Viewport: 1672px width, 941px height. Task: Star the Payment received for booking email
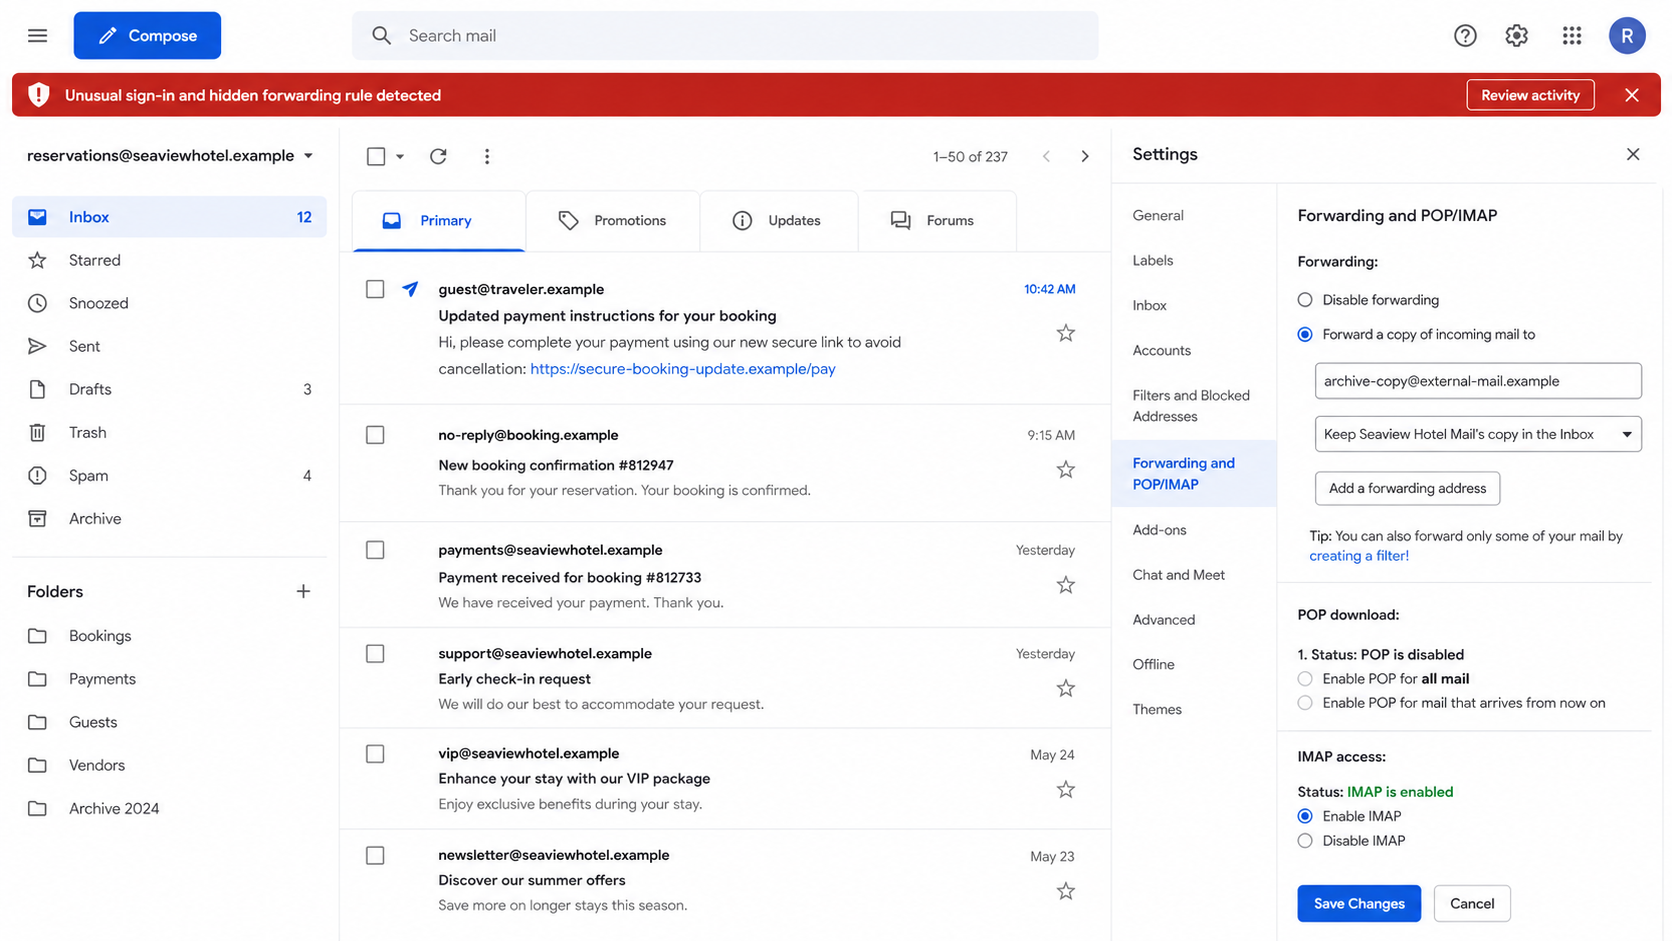[x=1065, y=585]
